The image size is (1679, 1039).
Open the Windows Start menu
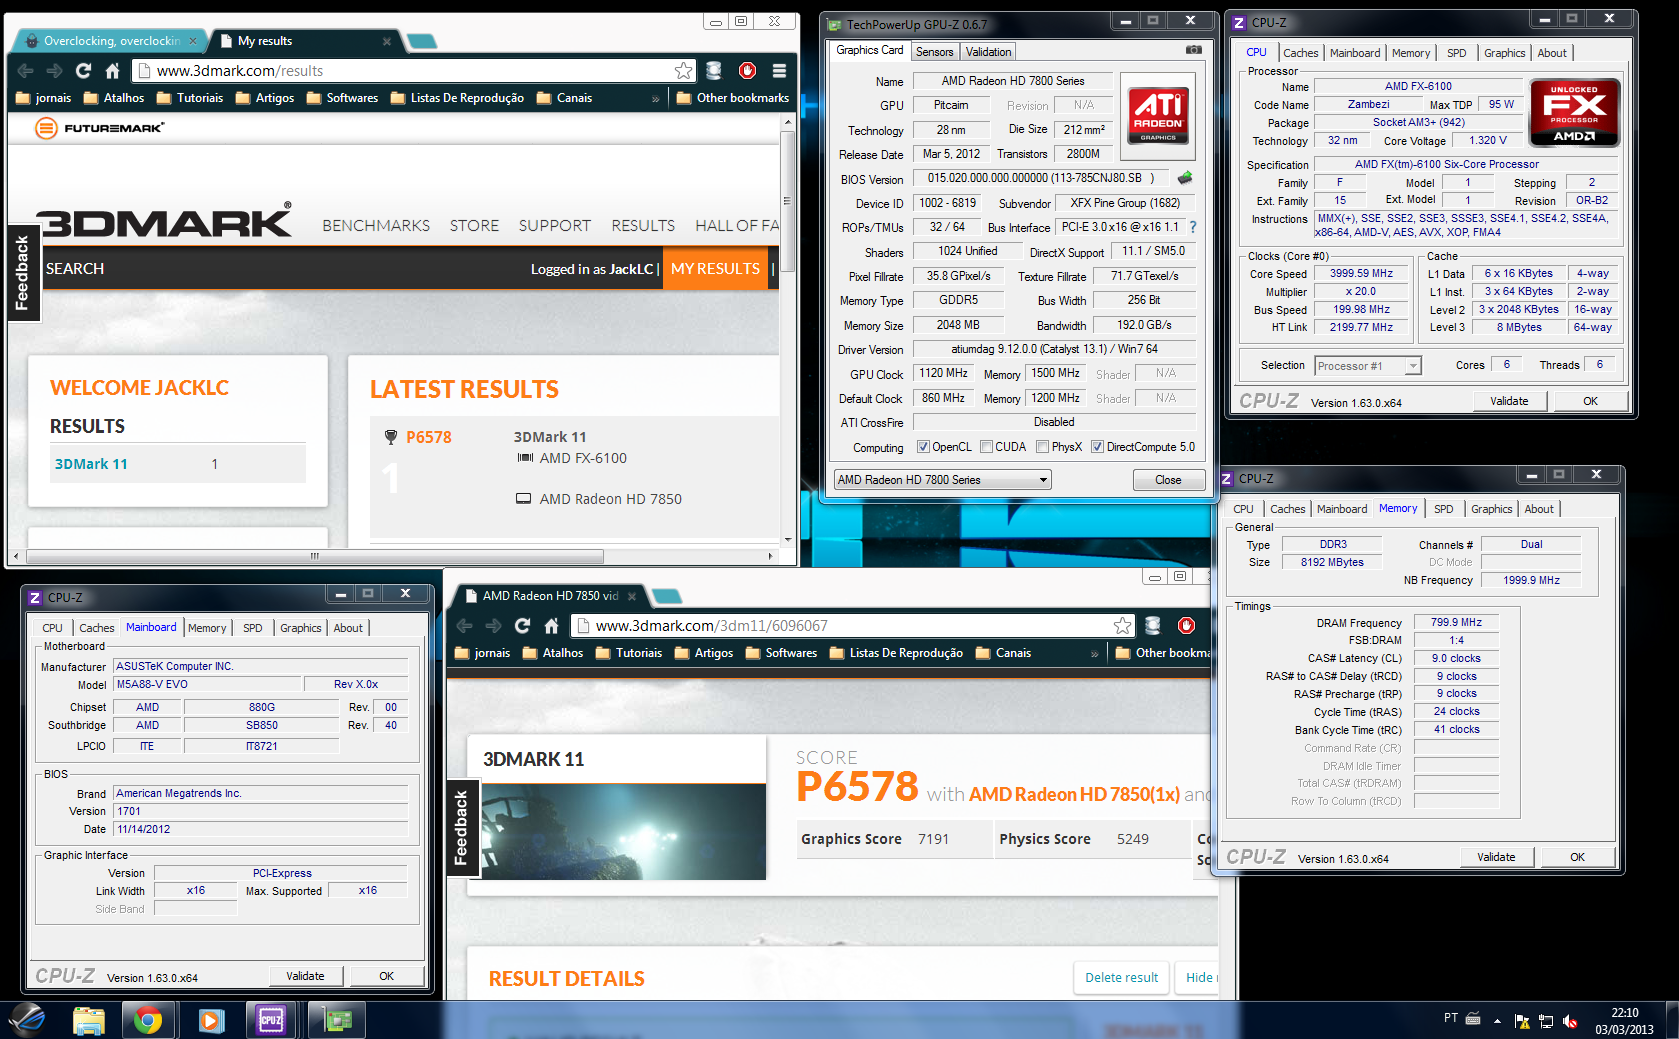[28, 1021]
